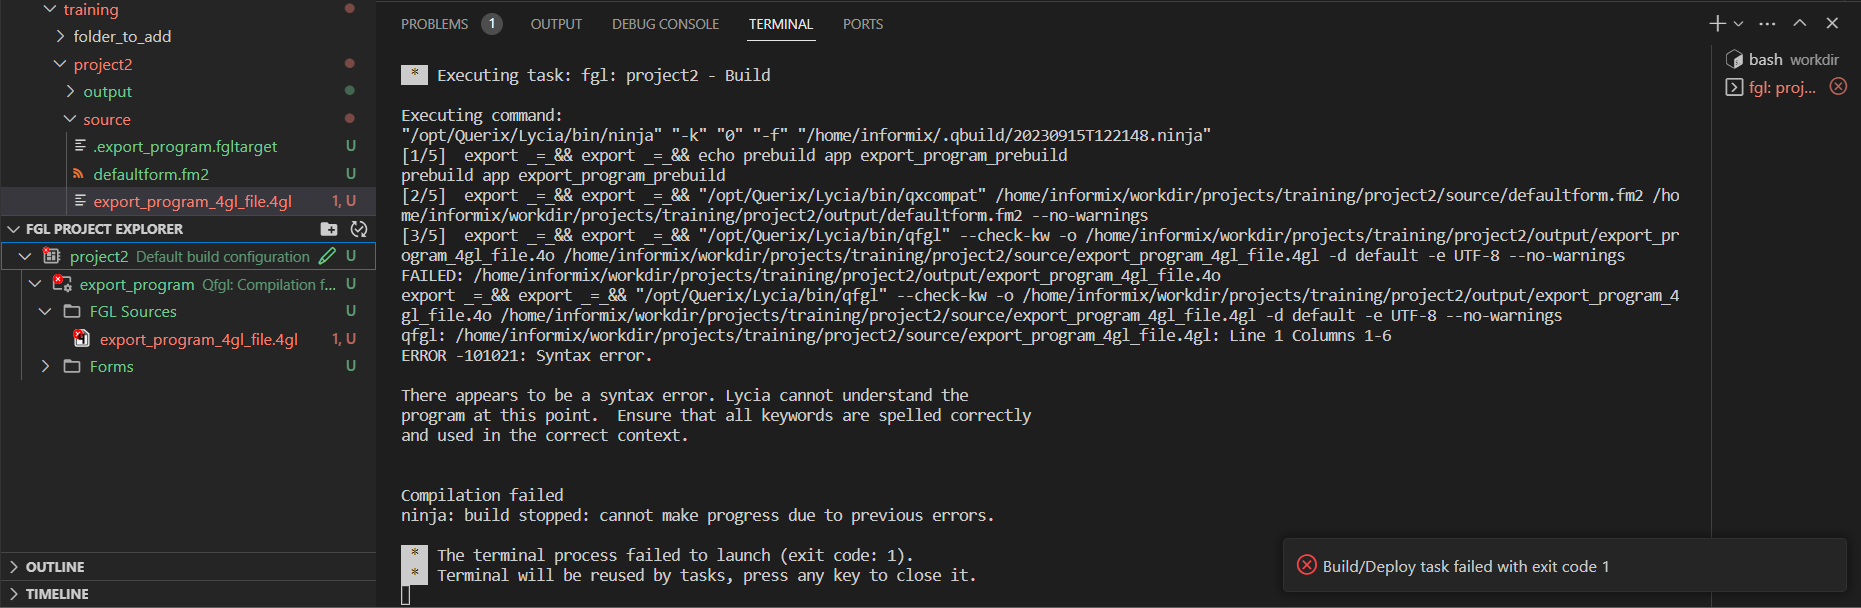Open the launch profile dropdown beside the plus
1861x608 pixels.
[x=1739, y=24]
